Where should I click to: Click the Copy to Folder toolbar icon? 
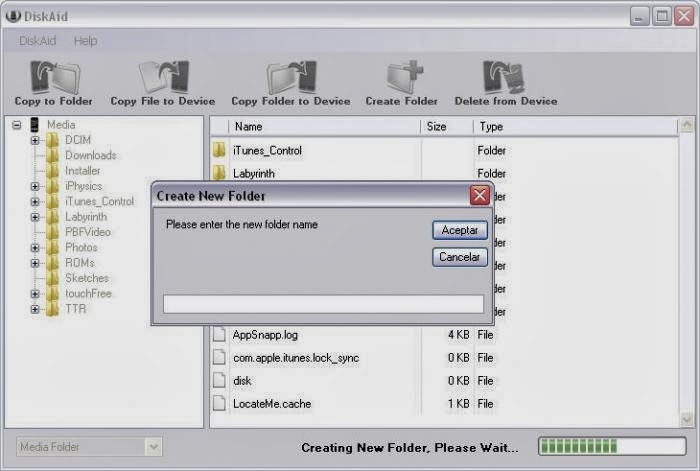(x=54, y=78)
